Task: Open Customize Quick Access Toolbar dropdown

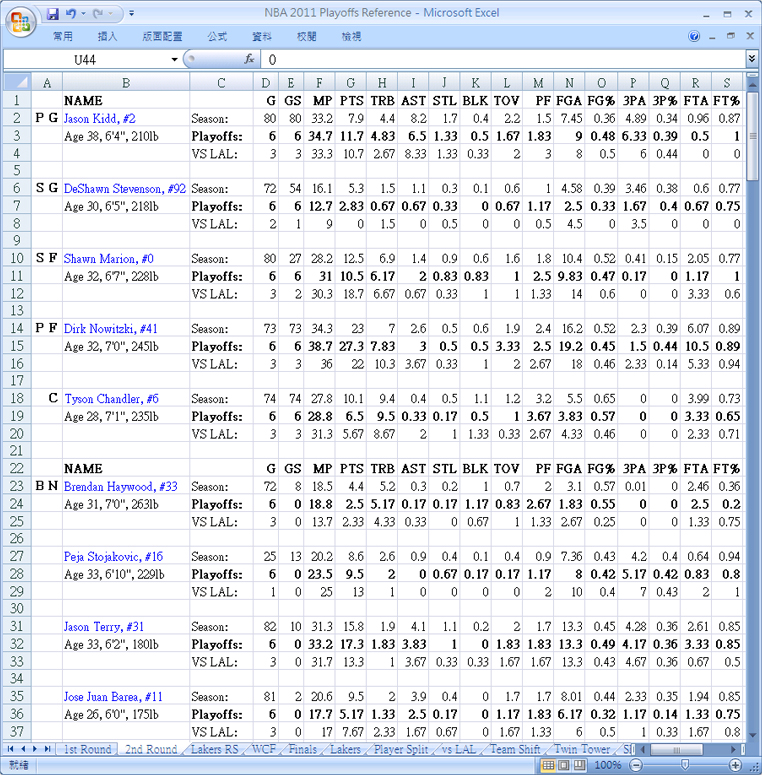Action: point(131,13)
